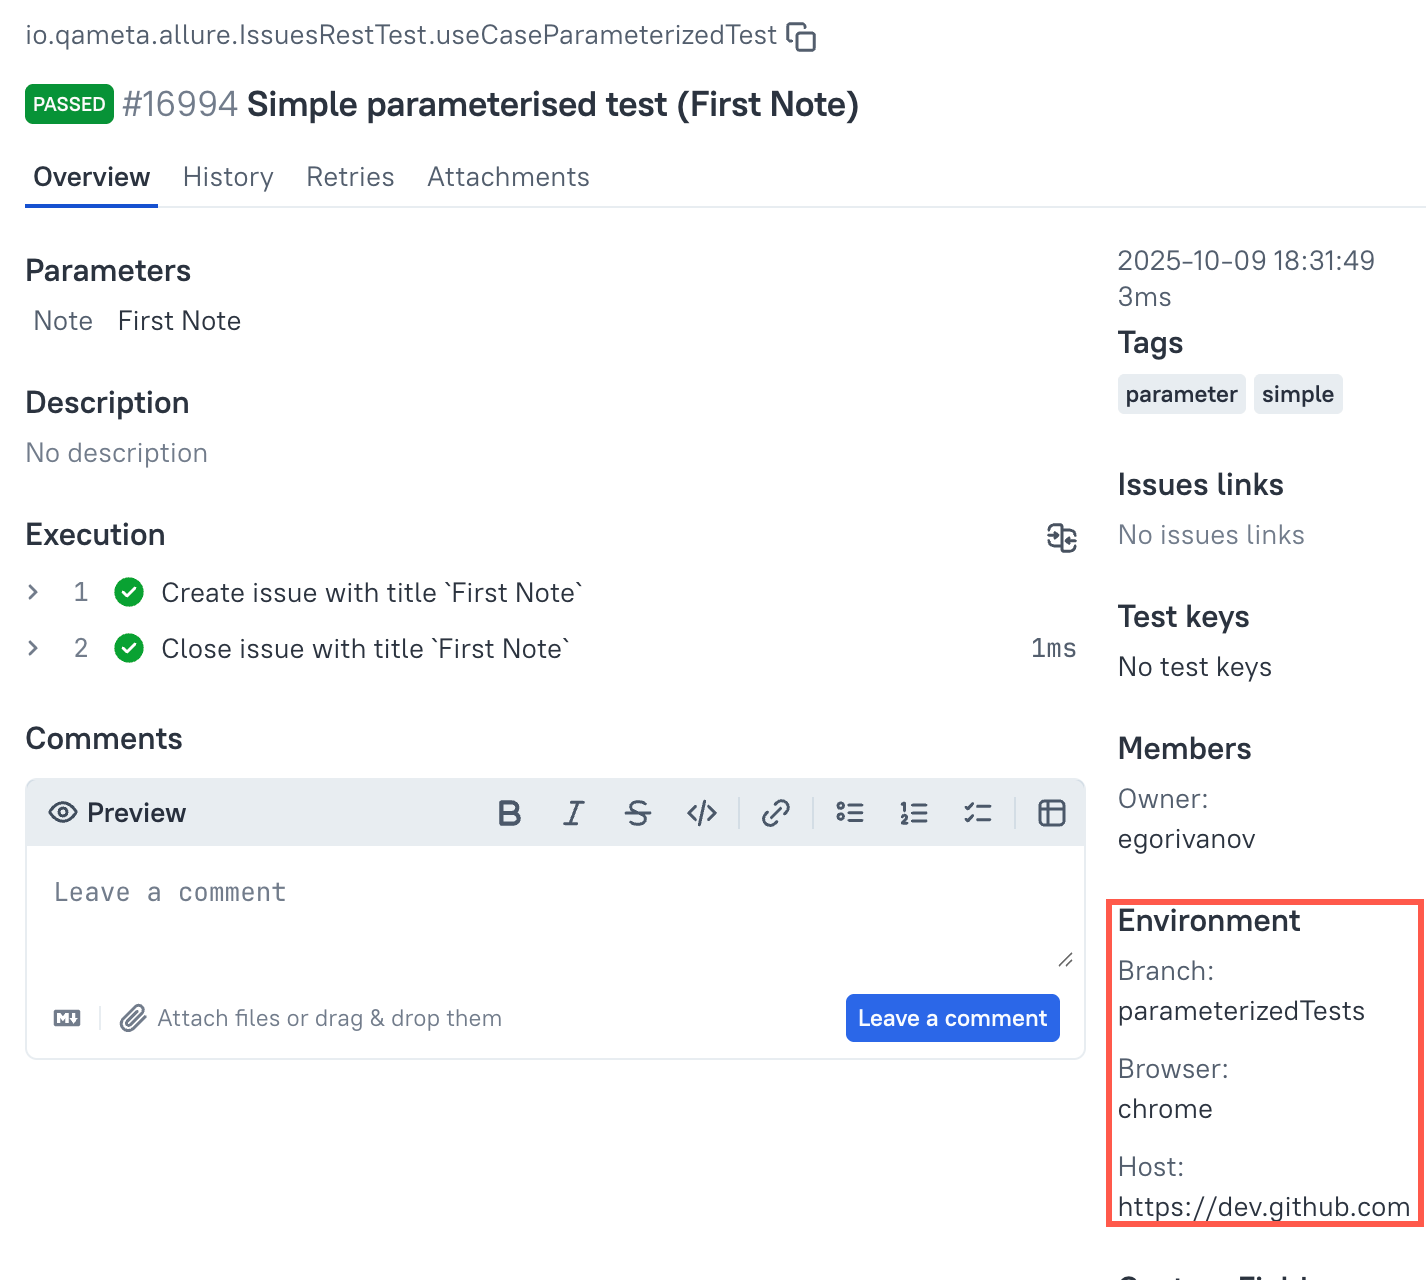1426x1280 pixels.
Task: Apply strikethrough formatting in comment toolbar
Action: 638,813
